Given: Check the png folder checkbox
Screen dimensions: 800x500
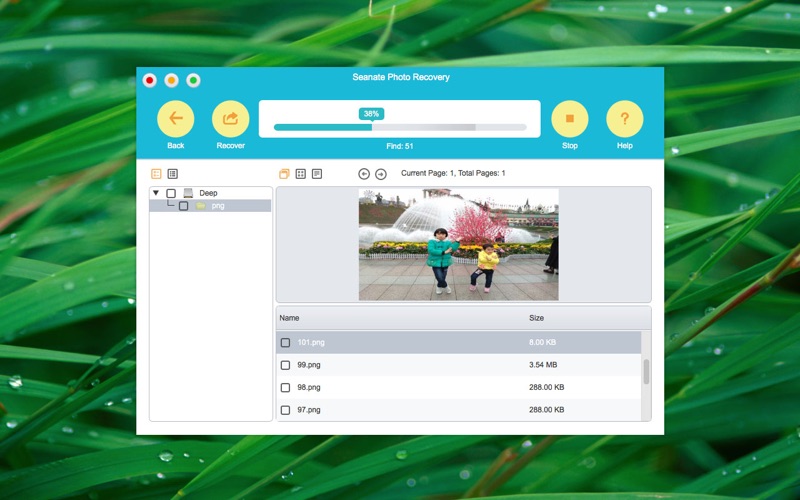Looking at the screenshot, I should pyautogui.click(x=184, y=206).
